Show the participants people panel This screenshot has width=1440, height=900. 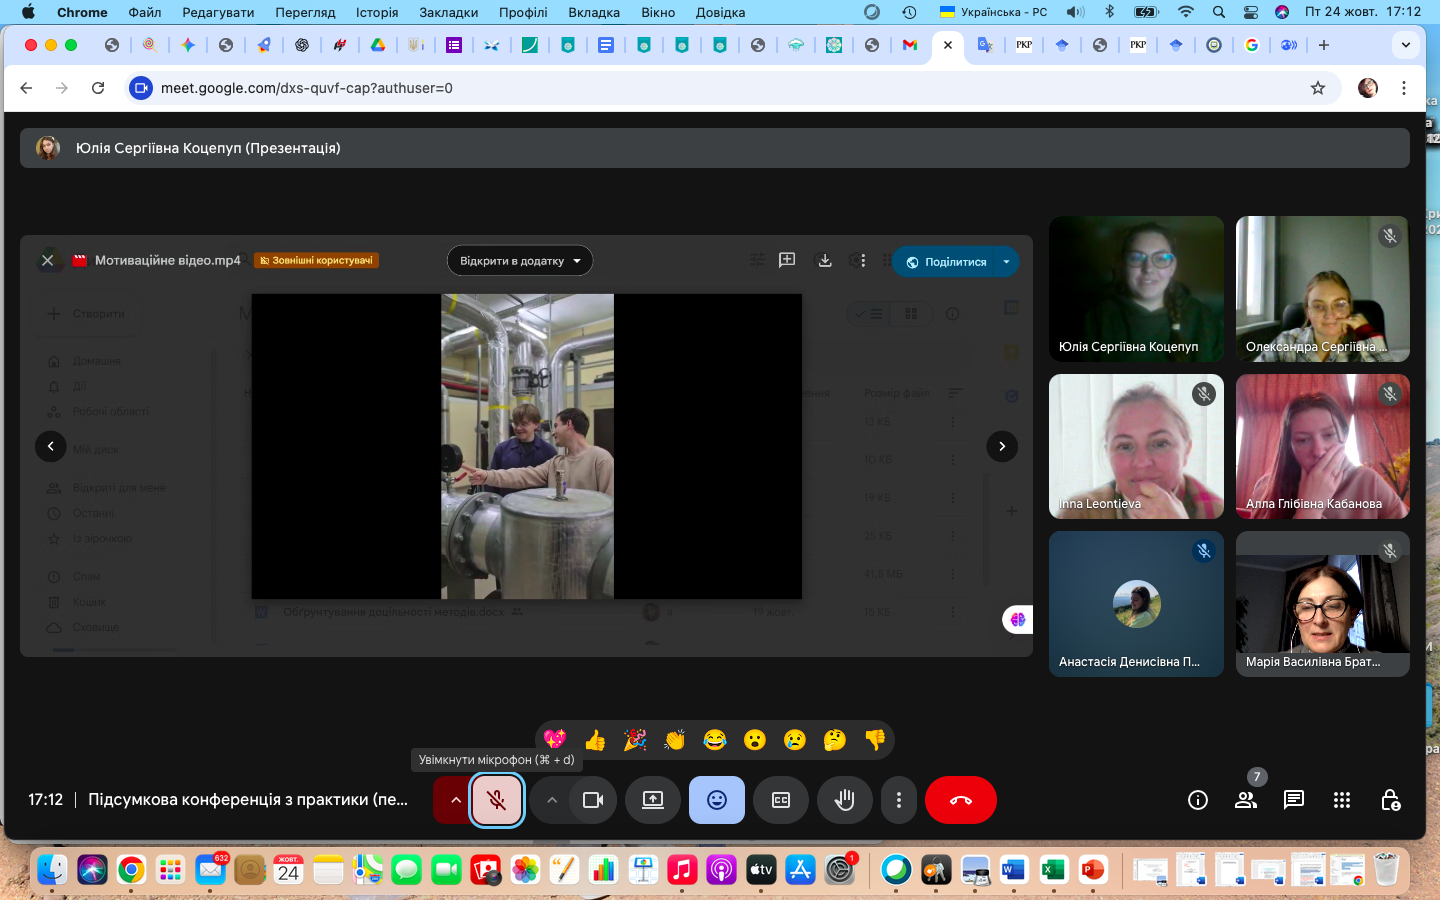1246,800
